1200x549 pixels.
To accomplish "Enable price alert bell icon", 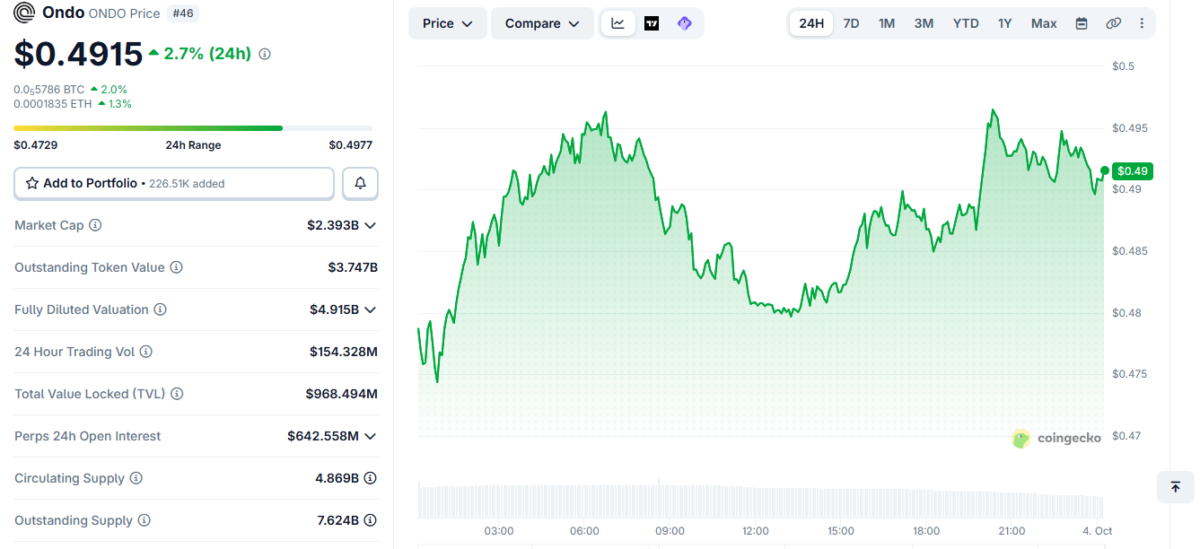I will [x=360, y=183].
